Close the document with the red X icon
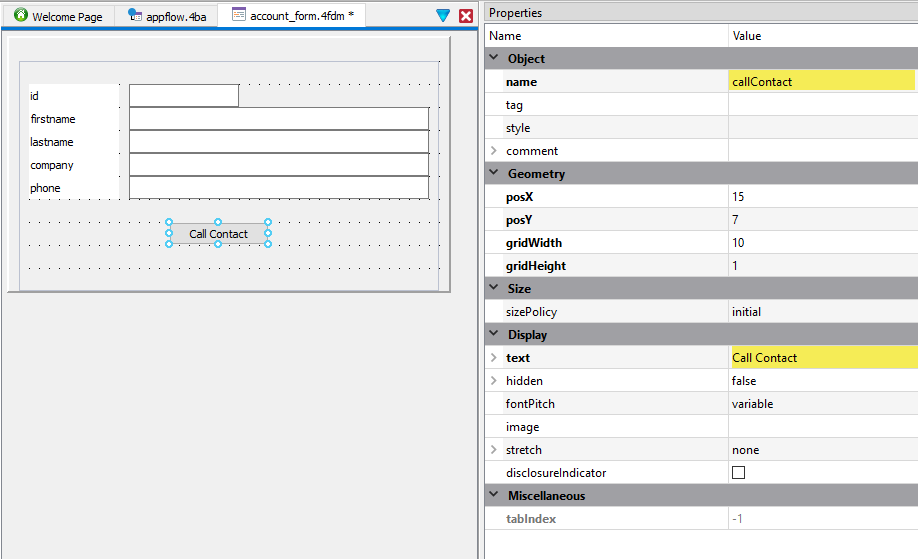This screenshot has width=918, height=559. [466, 16]
